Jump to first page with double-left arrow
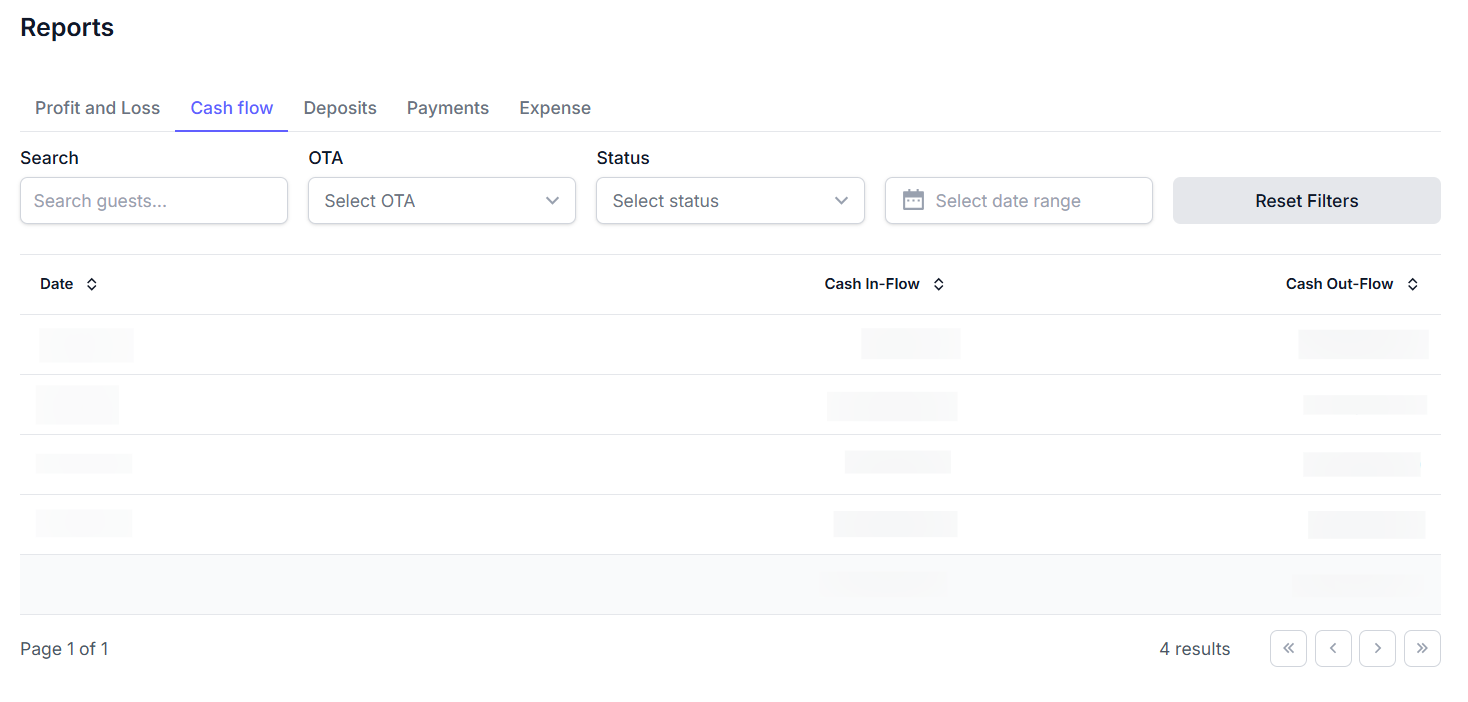This screenshot has height=702, width=1468. (x=1288, y=649)
